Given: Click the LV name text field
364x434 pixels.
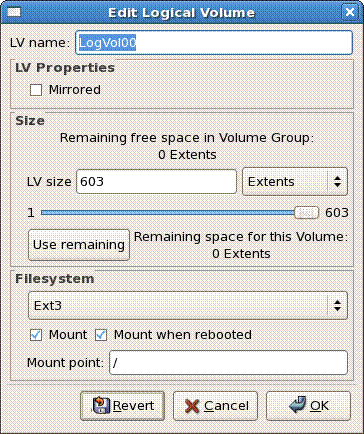Looking at the screenshot, I should click(x=214, y=43).
